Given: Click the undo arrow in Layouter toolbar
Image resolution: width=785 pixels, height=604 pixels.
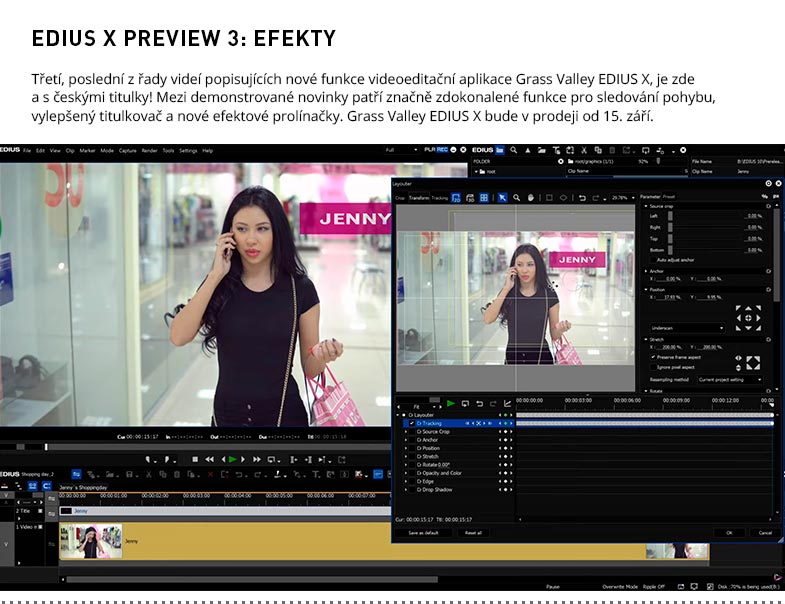Looking at the screenshot, I should 582,198.
